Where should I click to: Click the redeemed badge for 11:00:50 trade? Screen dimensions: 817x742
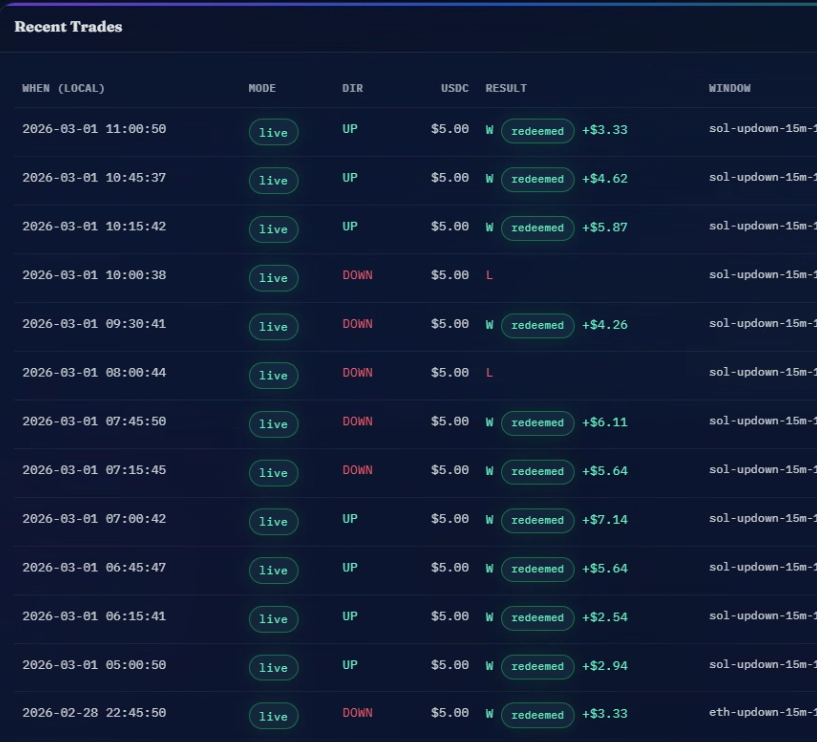[x=538, y=131]
